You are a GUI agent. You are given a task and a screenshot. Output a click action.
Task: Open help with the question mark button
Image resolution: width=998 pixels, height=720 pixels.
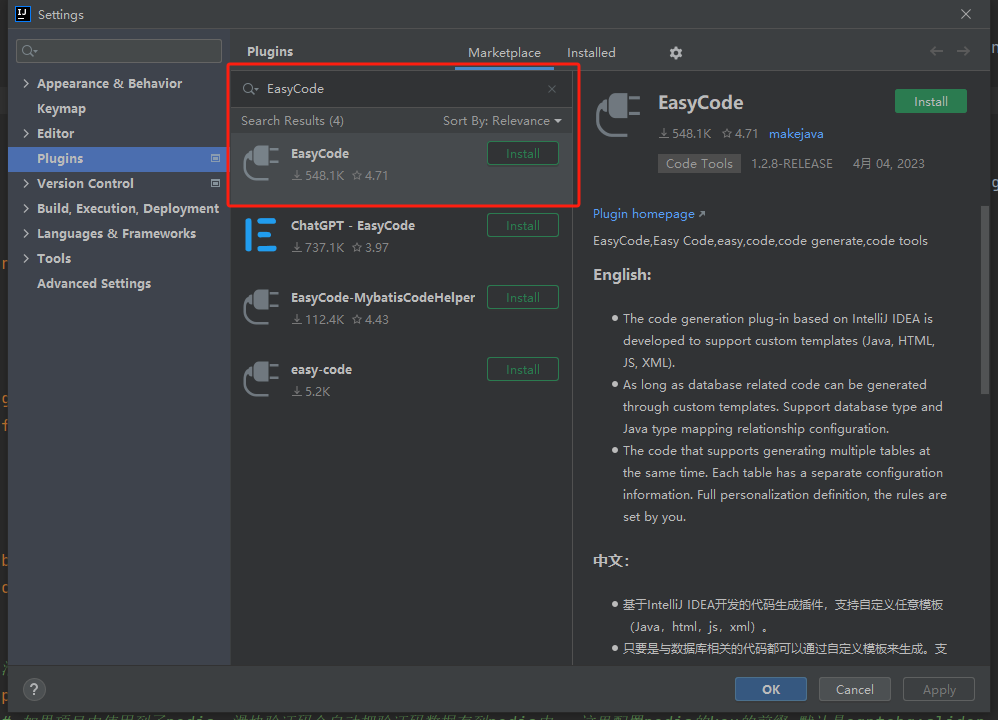tap(34, 689)
